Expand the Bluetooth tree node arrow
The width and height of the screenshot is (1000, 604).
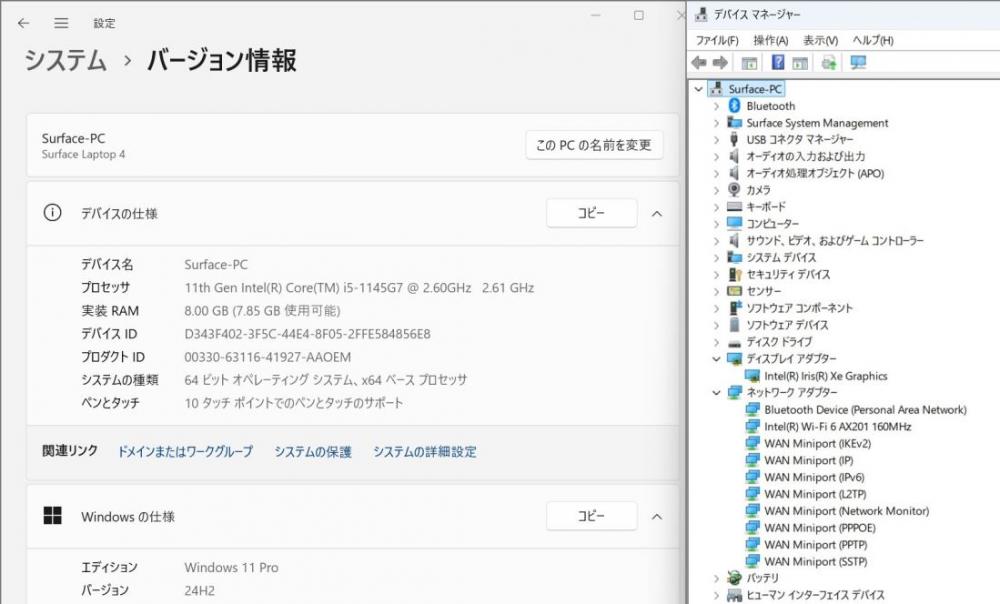[x=716, y=106]
